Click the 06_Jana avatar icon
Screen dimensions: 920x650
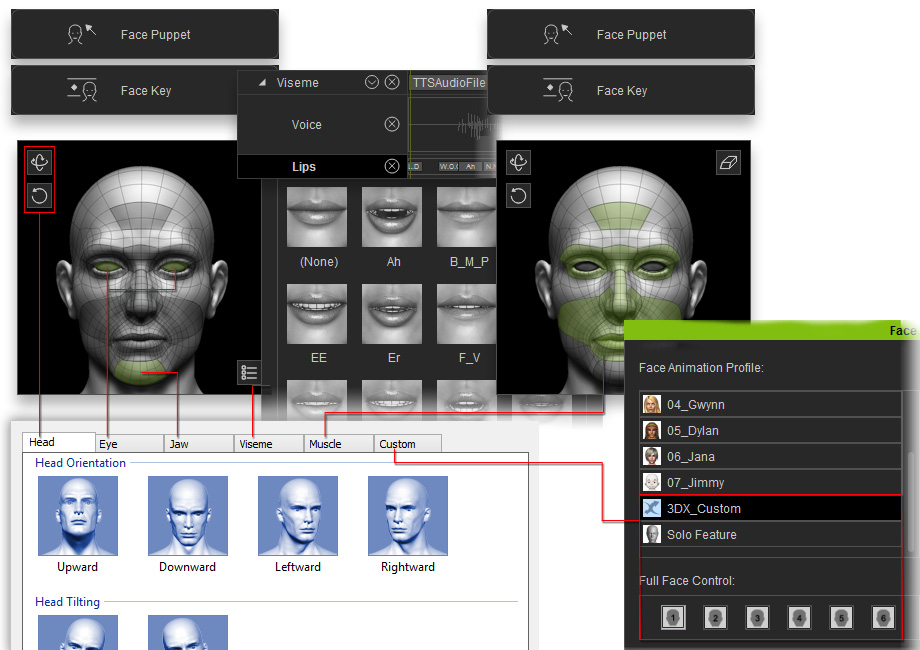click(652, 456)
